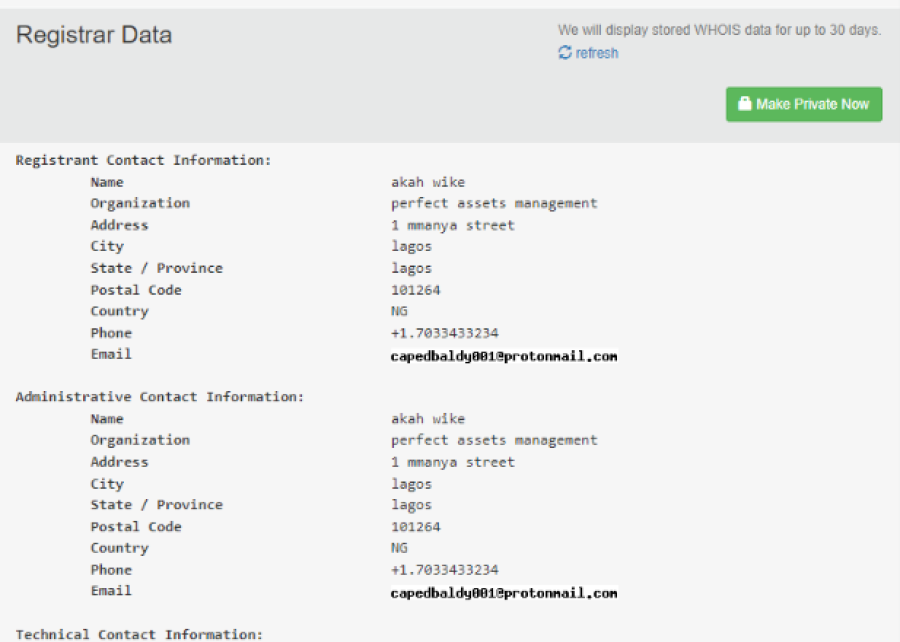Click the administrative State / Province label
The width and height of the screenshot is (900, 642).
156,505
